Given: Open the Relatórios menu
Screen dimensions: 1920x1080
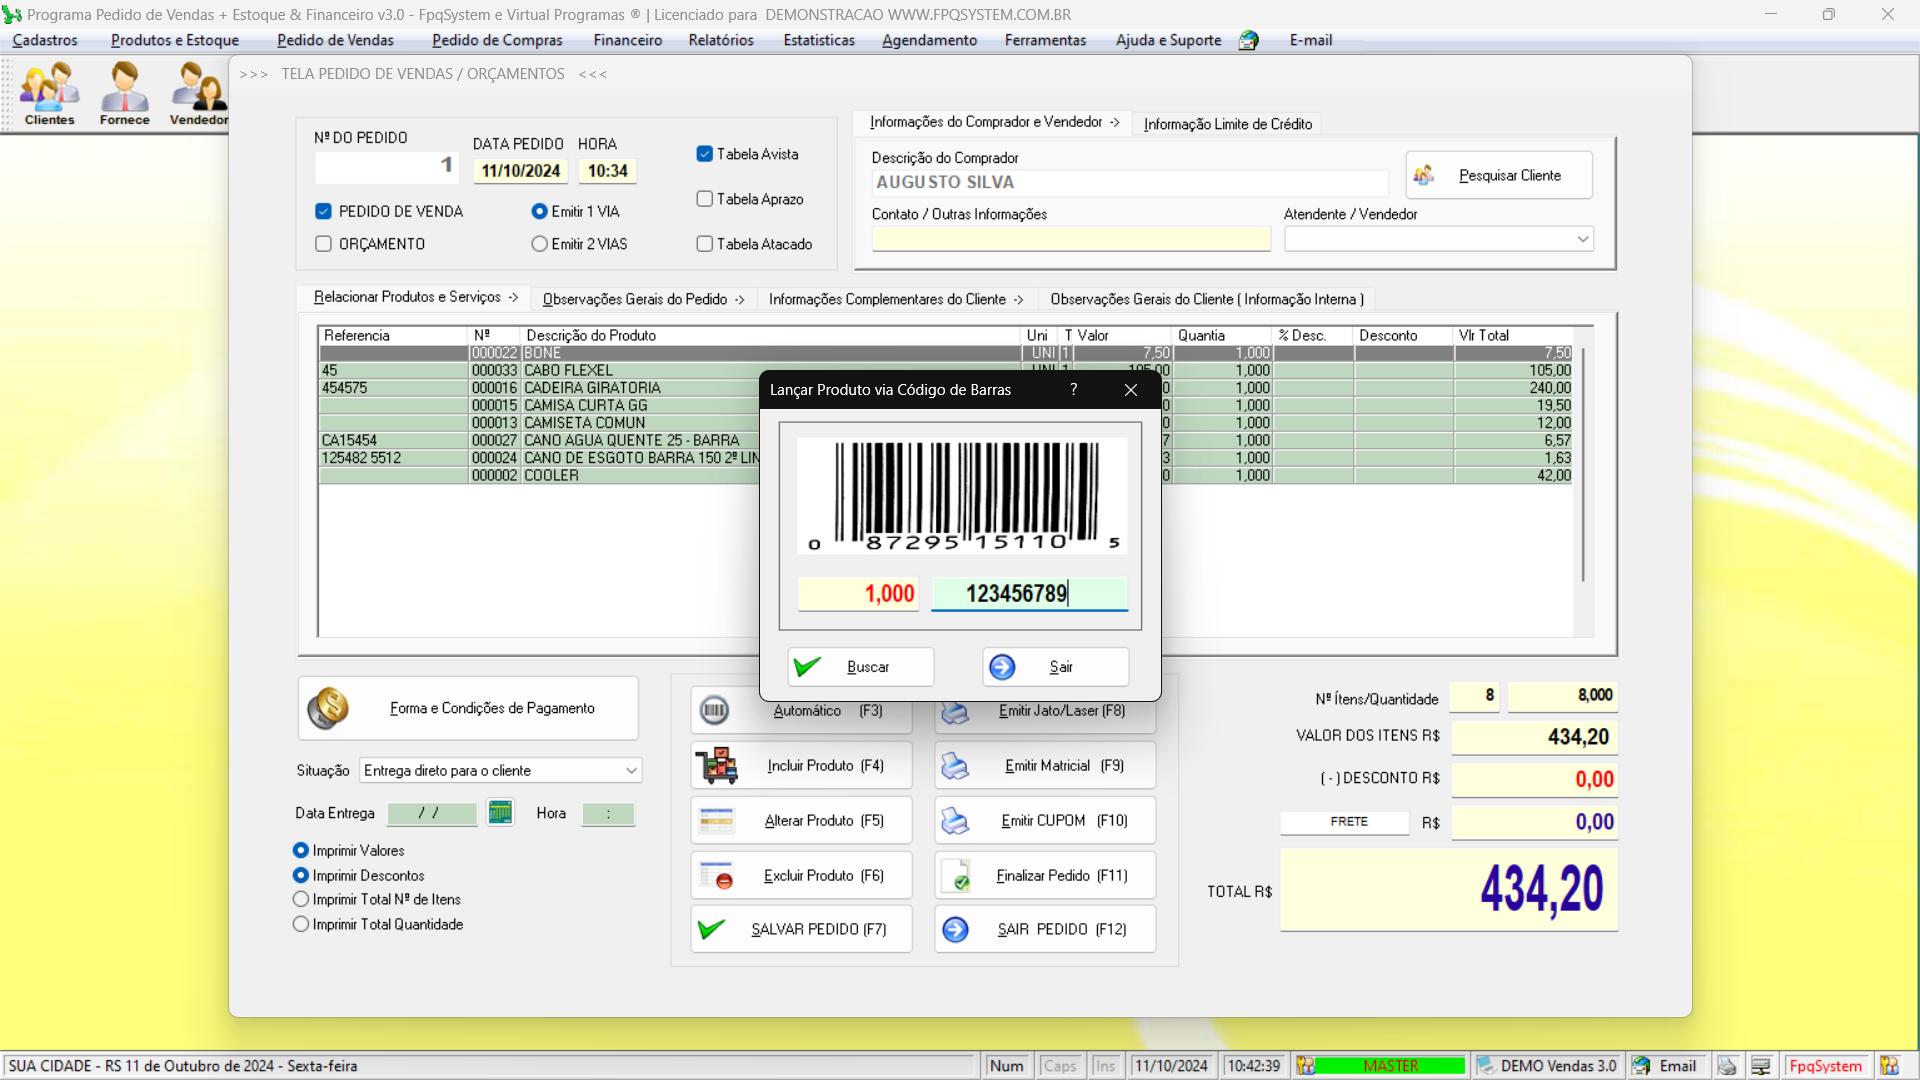Looking at the screenshot, I should 721,41.
